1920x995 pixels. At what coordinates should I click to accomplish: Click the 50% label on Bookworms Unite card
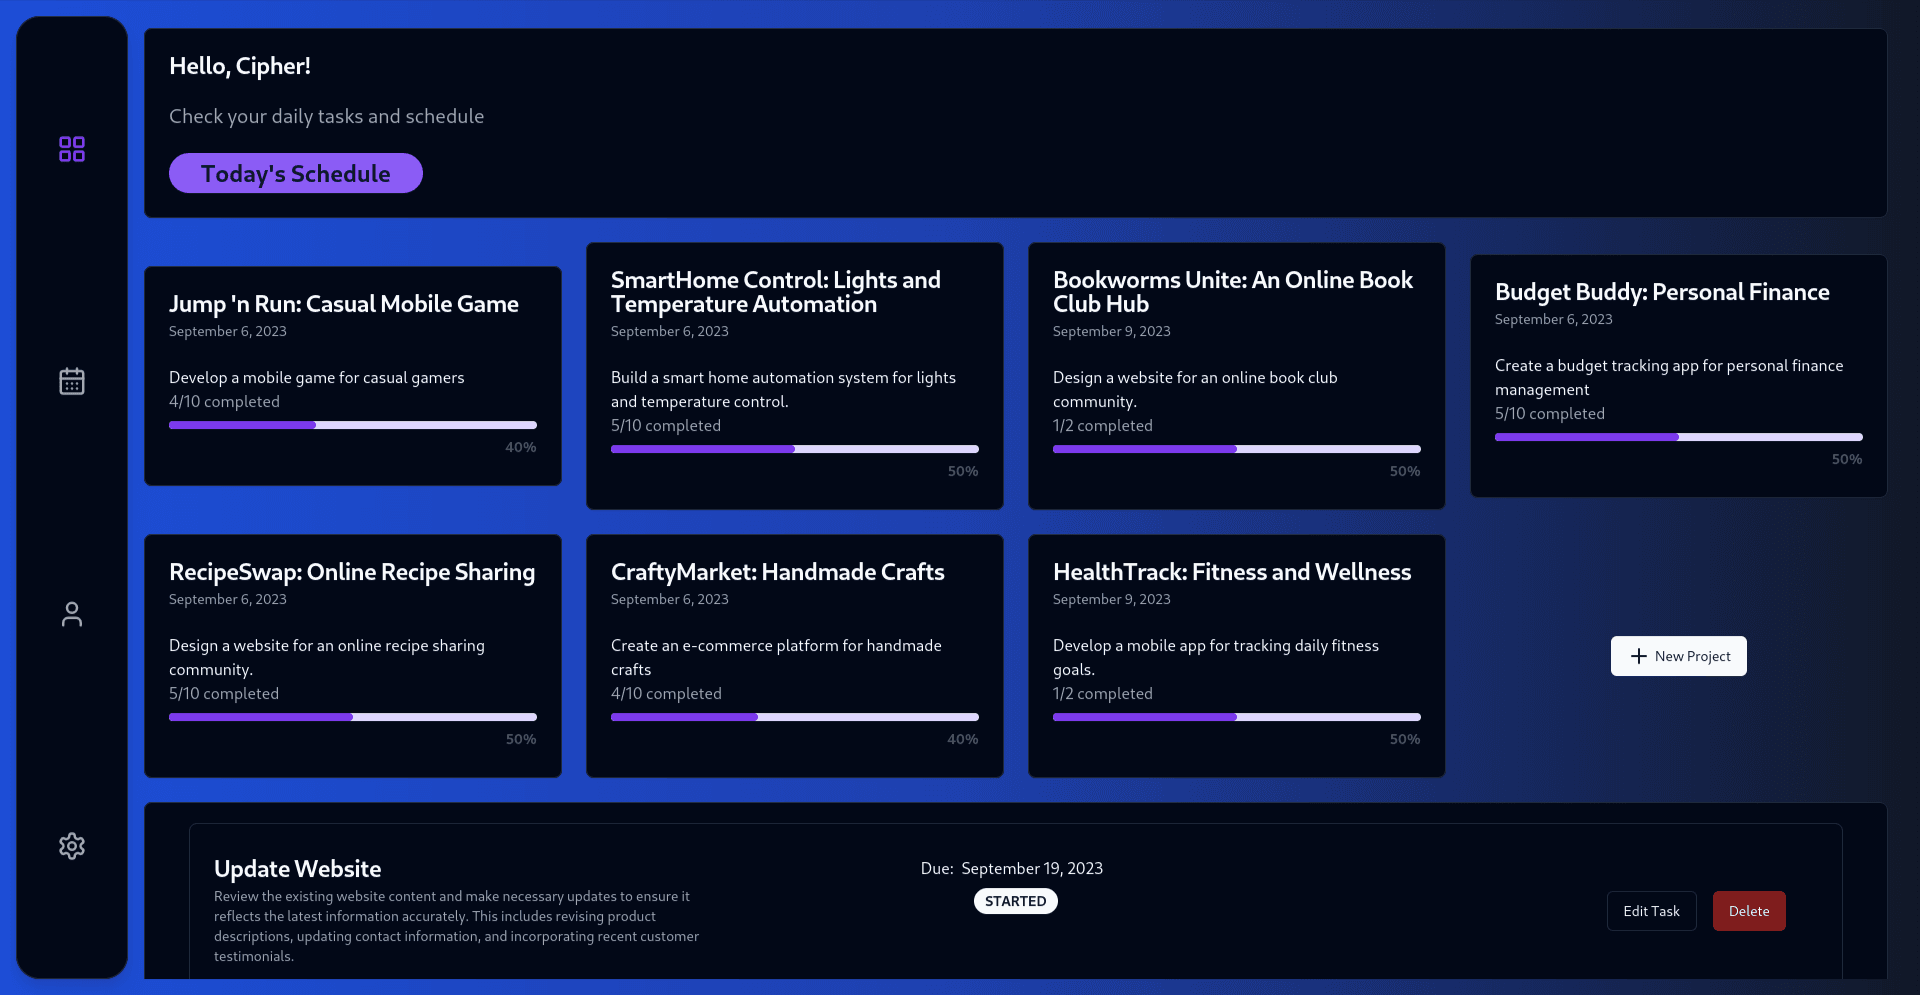[x=1405, y=471]
